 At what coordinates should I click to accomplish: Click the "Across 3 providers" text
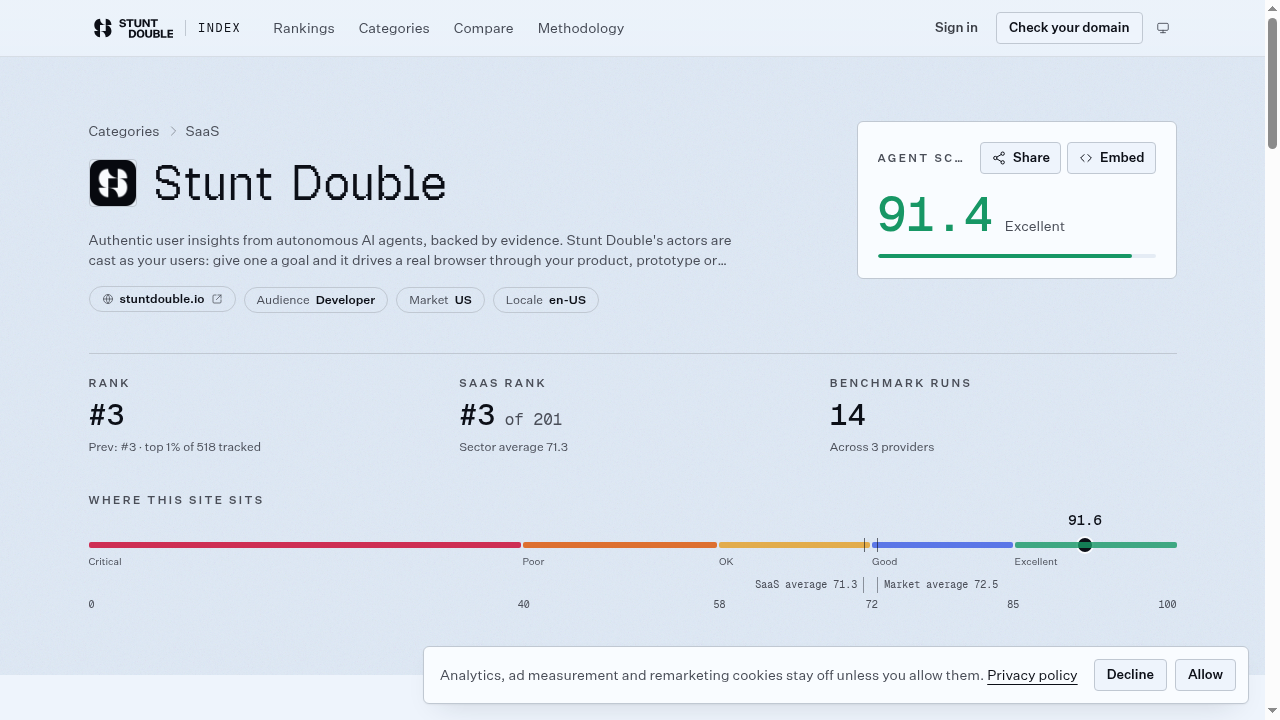point(882,447)
